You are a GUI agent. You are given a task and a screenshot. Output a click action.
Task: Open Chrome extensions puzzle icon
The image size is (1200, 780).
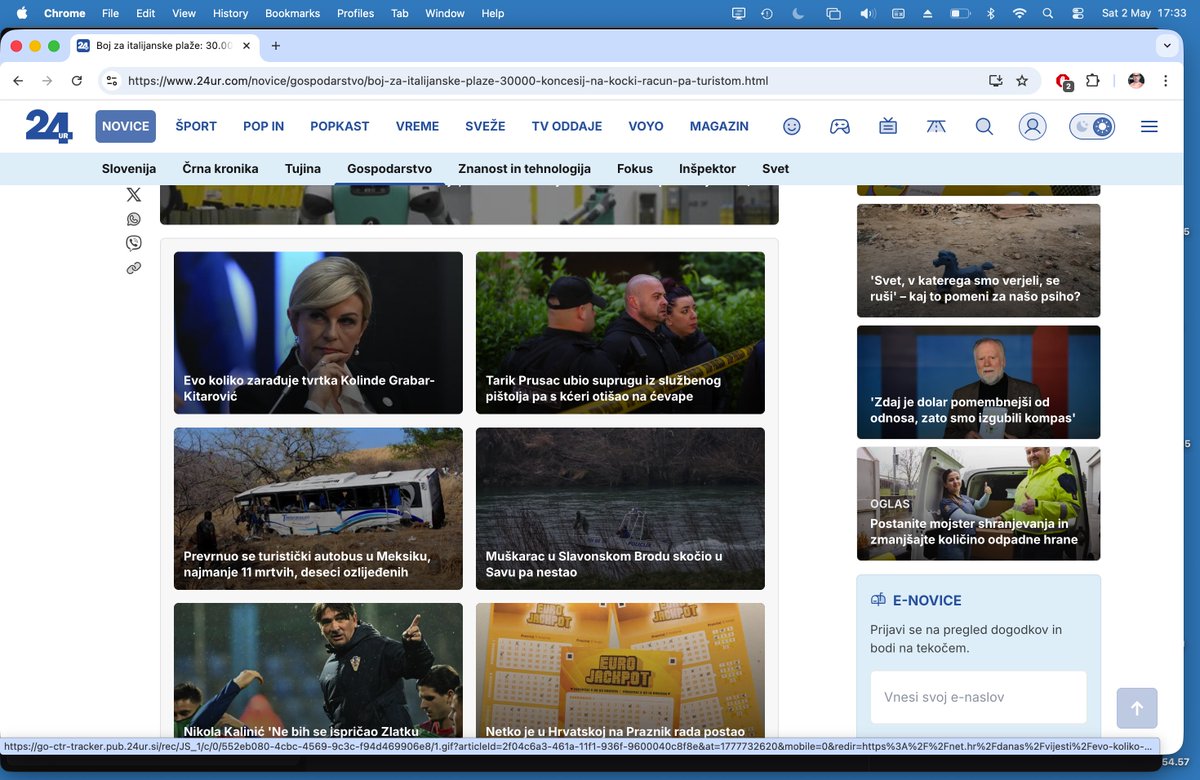(1092, 81)
